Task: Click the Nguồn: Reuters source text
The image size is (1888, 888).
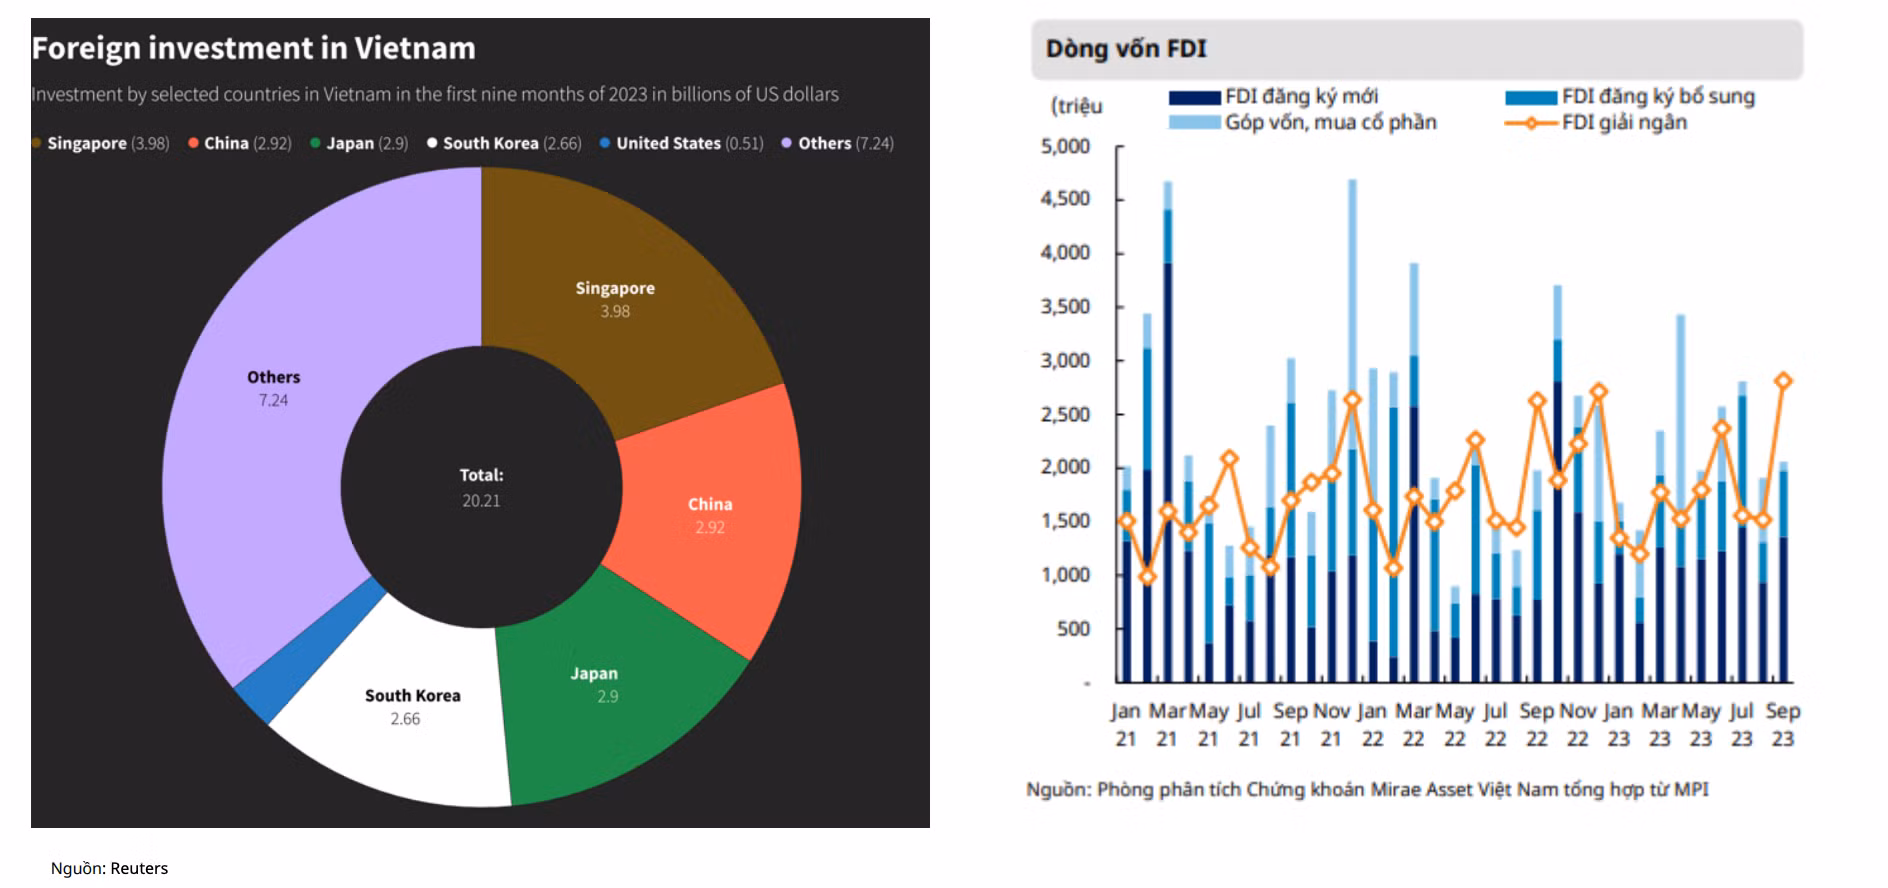Action: pos(109,868)
